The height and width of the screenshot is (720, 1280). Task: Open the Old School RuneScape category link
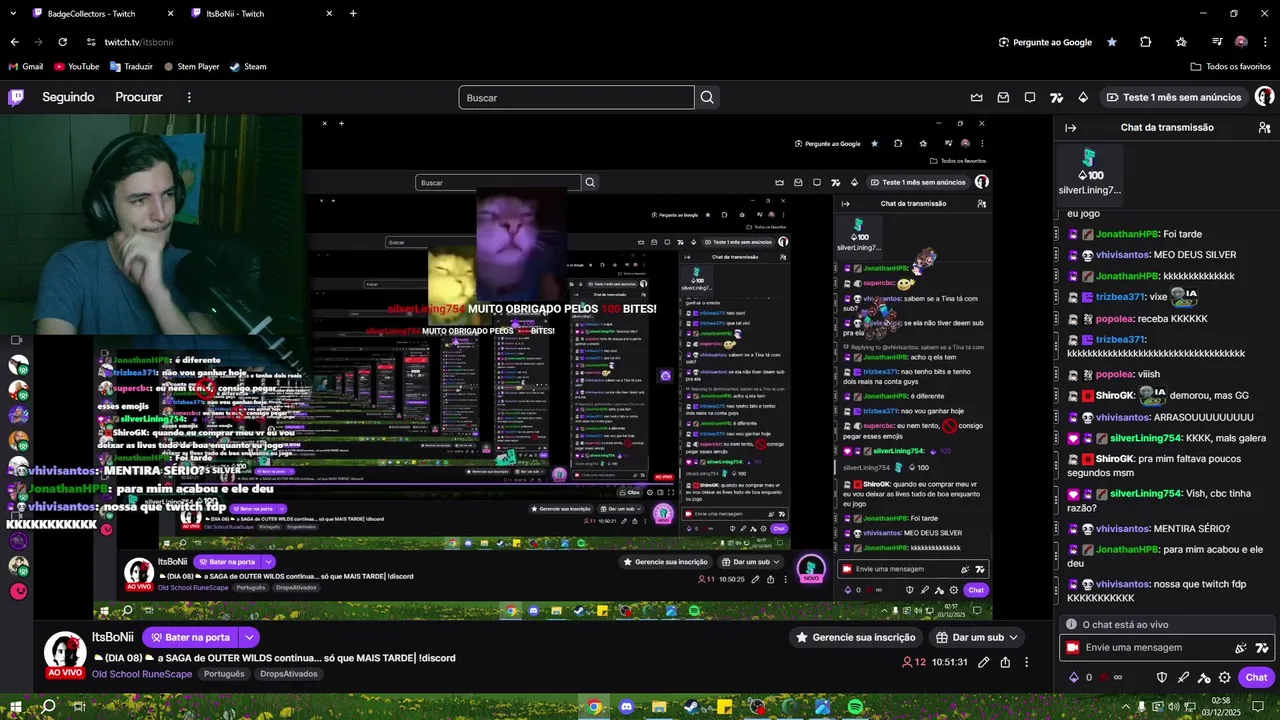pyautogui.click(x=142, y=674)
